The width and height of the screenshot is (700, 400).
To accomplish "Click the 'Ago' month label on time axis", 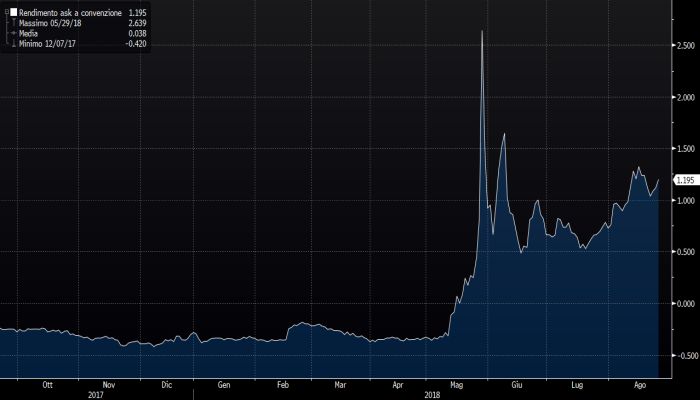I will click(x=640, y=383).
